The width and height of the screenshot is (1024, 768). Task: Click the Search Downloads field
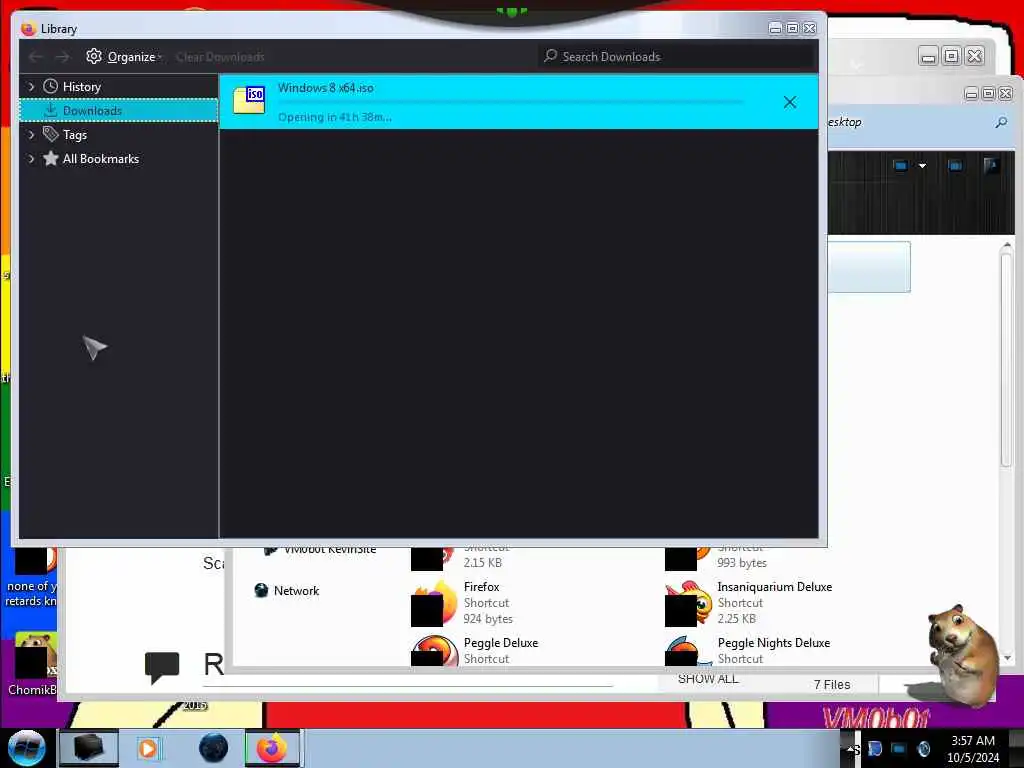click(x=677, y=57)
